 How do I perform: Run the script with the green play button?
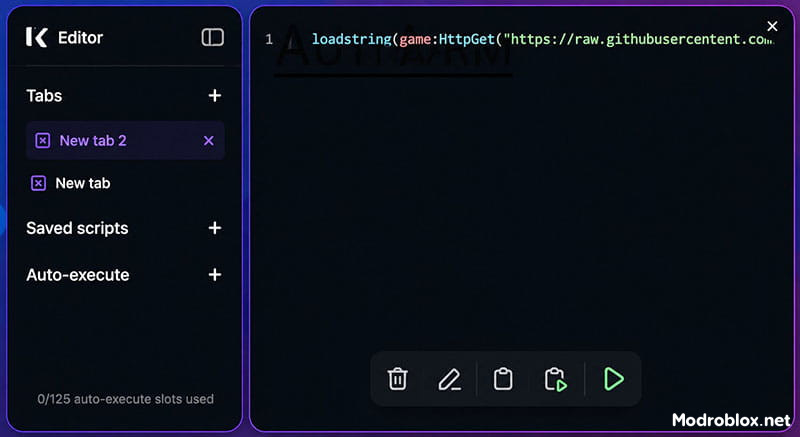click(613, 379)
